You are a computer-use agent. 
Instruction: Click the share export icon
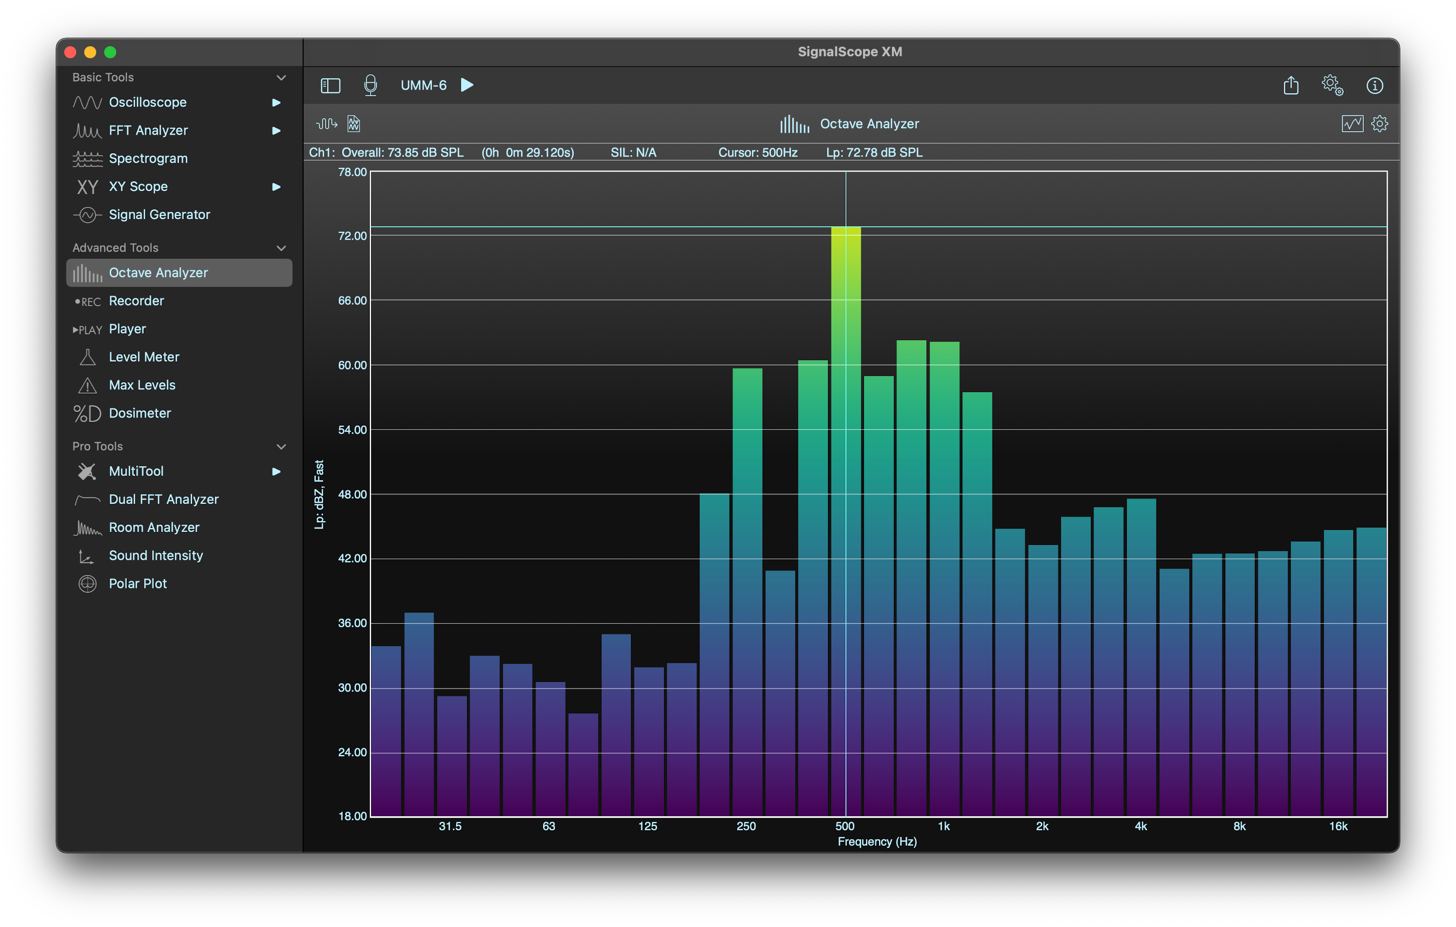1291,86
